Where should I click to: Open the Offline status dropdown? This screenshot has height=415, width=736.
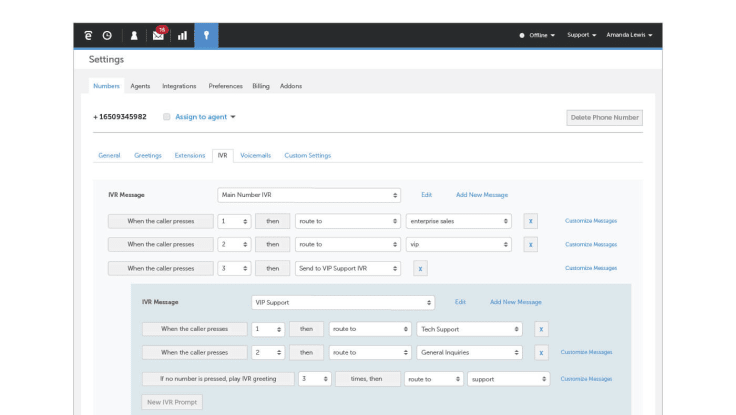coord(537,35)
